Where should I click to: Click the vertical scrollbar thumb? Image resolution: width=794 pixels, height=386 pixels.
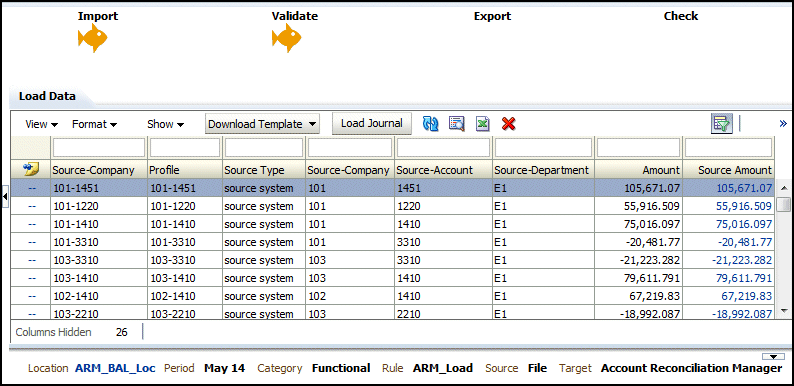(x=784, y=204)
